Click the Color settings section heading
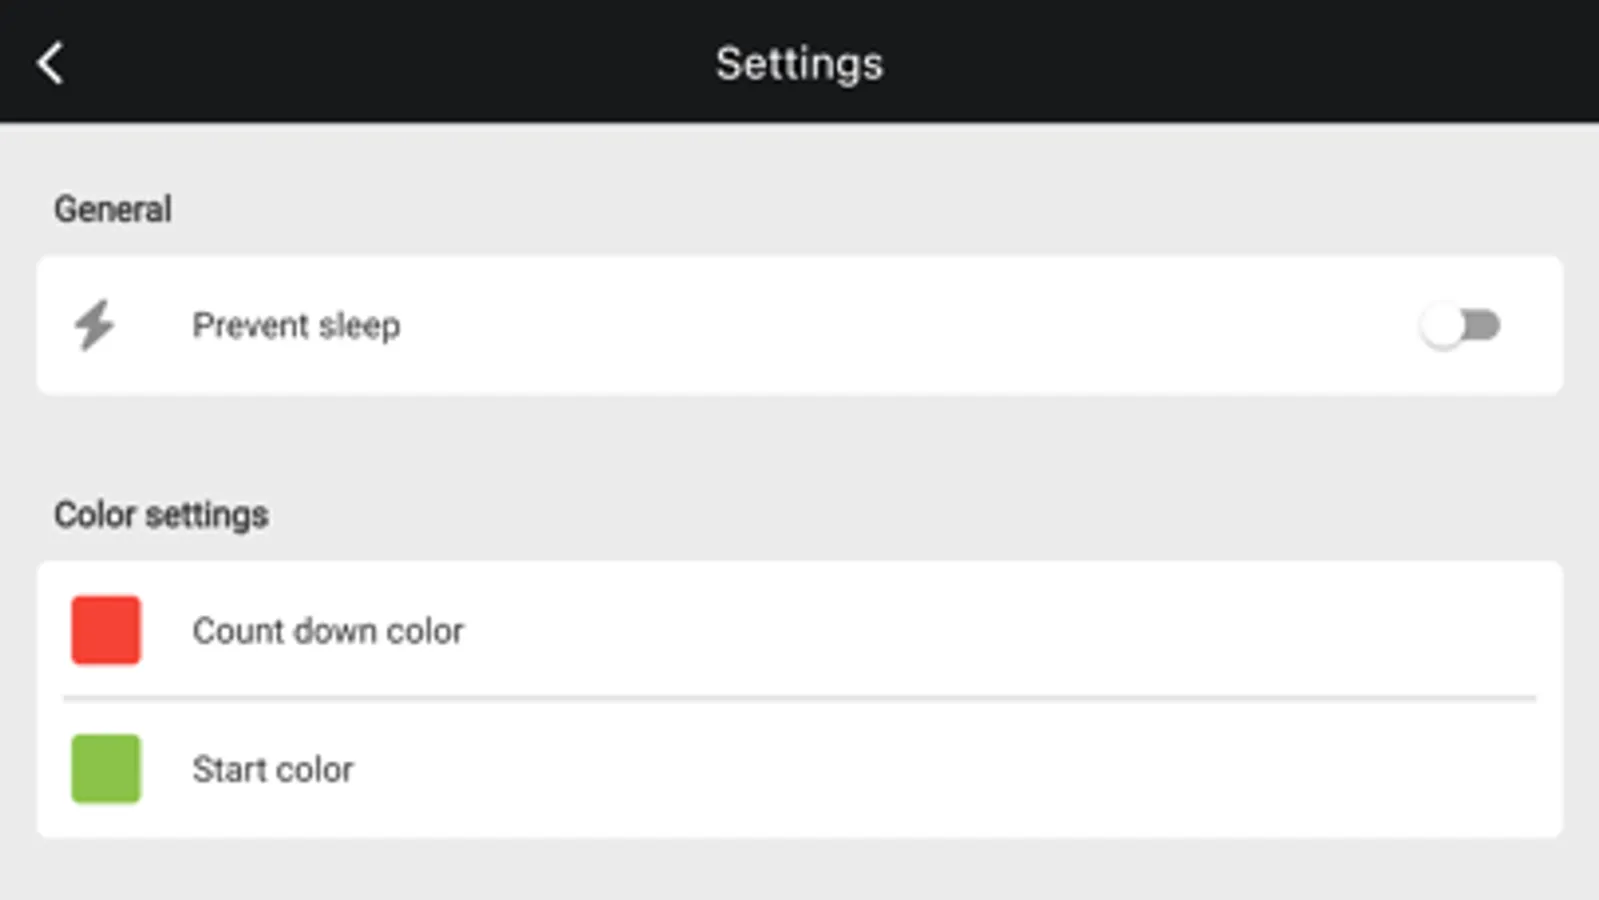The height and width of the screenshot is (900, 1599). pyautogui.click(x=161, y=515)
